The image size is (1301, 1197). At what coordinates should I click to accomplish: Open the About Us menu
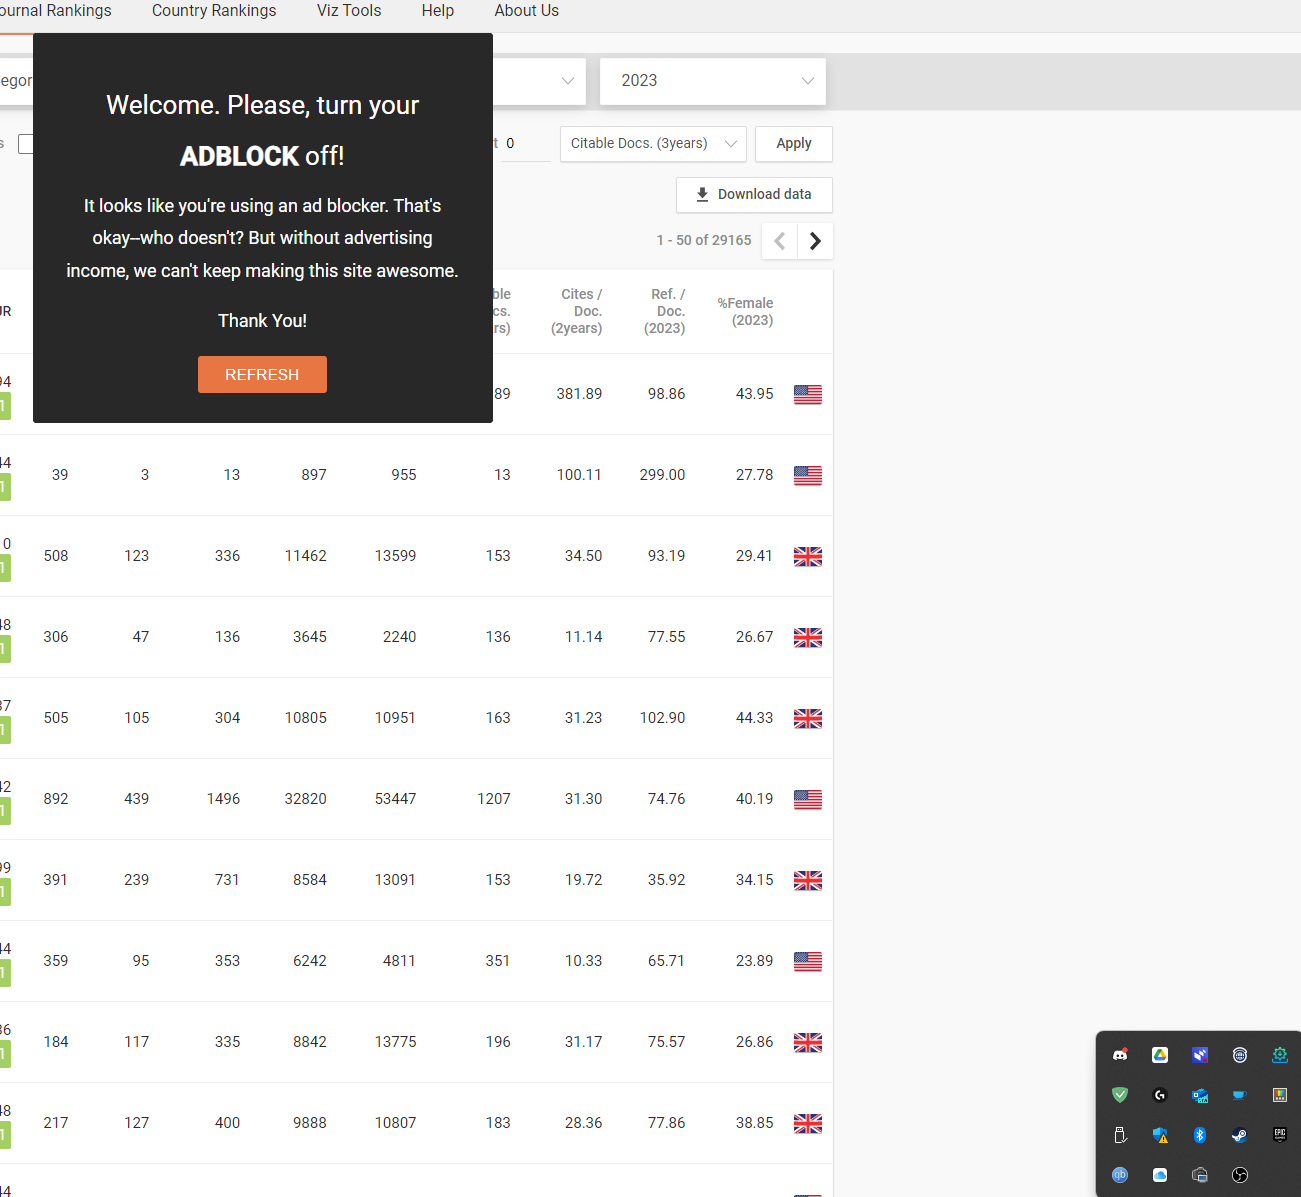pos(527,11)
